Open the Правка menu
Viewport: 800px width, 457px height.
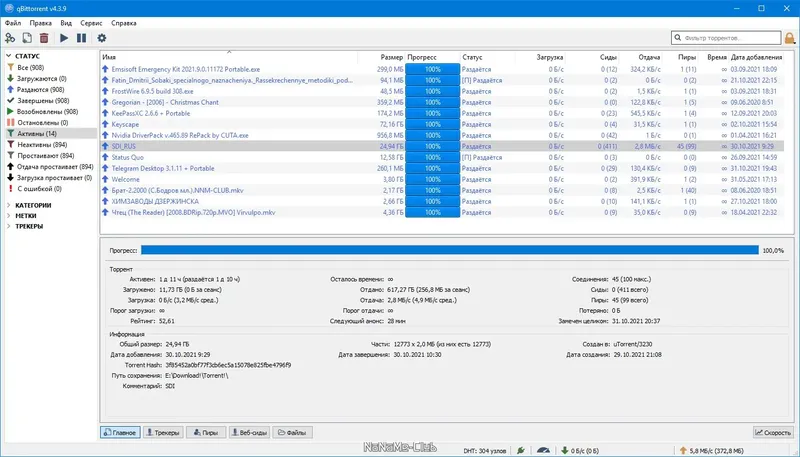(x=40, y=23)
